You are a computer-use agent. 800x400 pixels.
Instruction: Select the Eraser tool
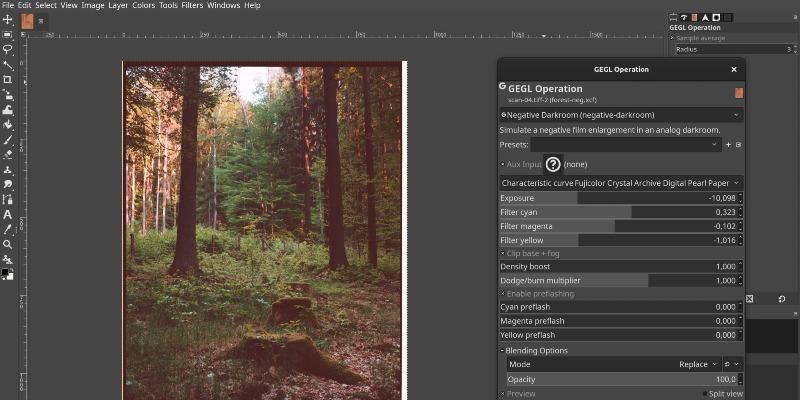point(7,154)
